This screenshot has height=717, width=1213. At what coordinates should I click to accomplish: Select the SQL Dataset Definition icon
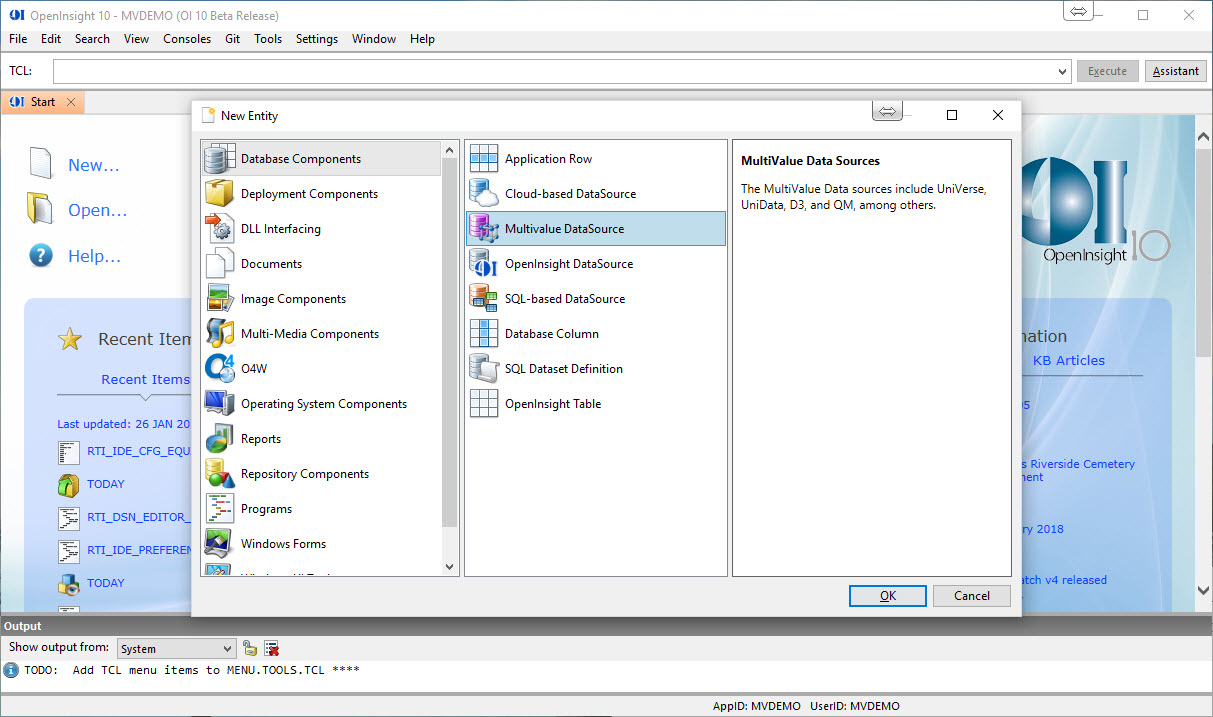point(484,369)
